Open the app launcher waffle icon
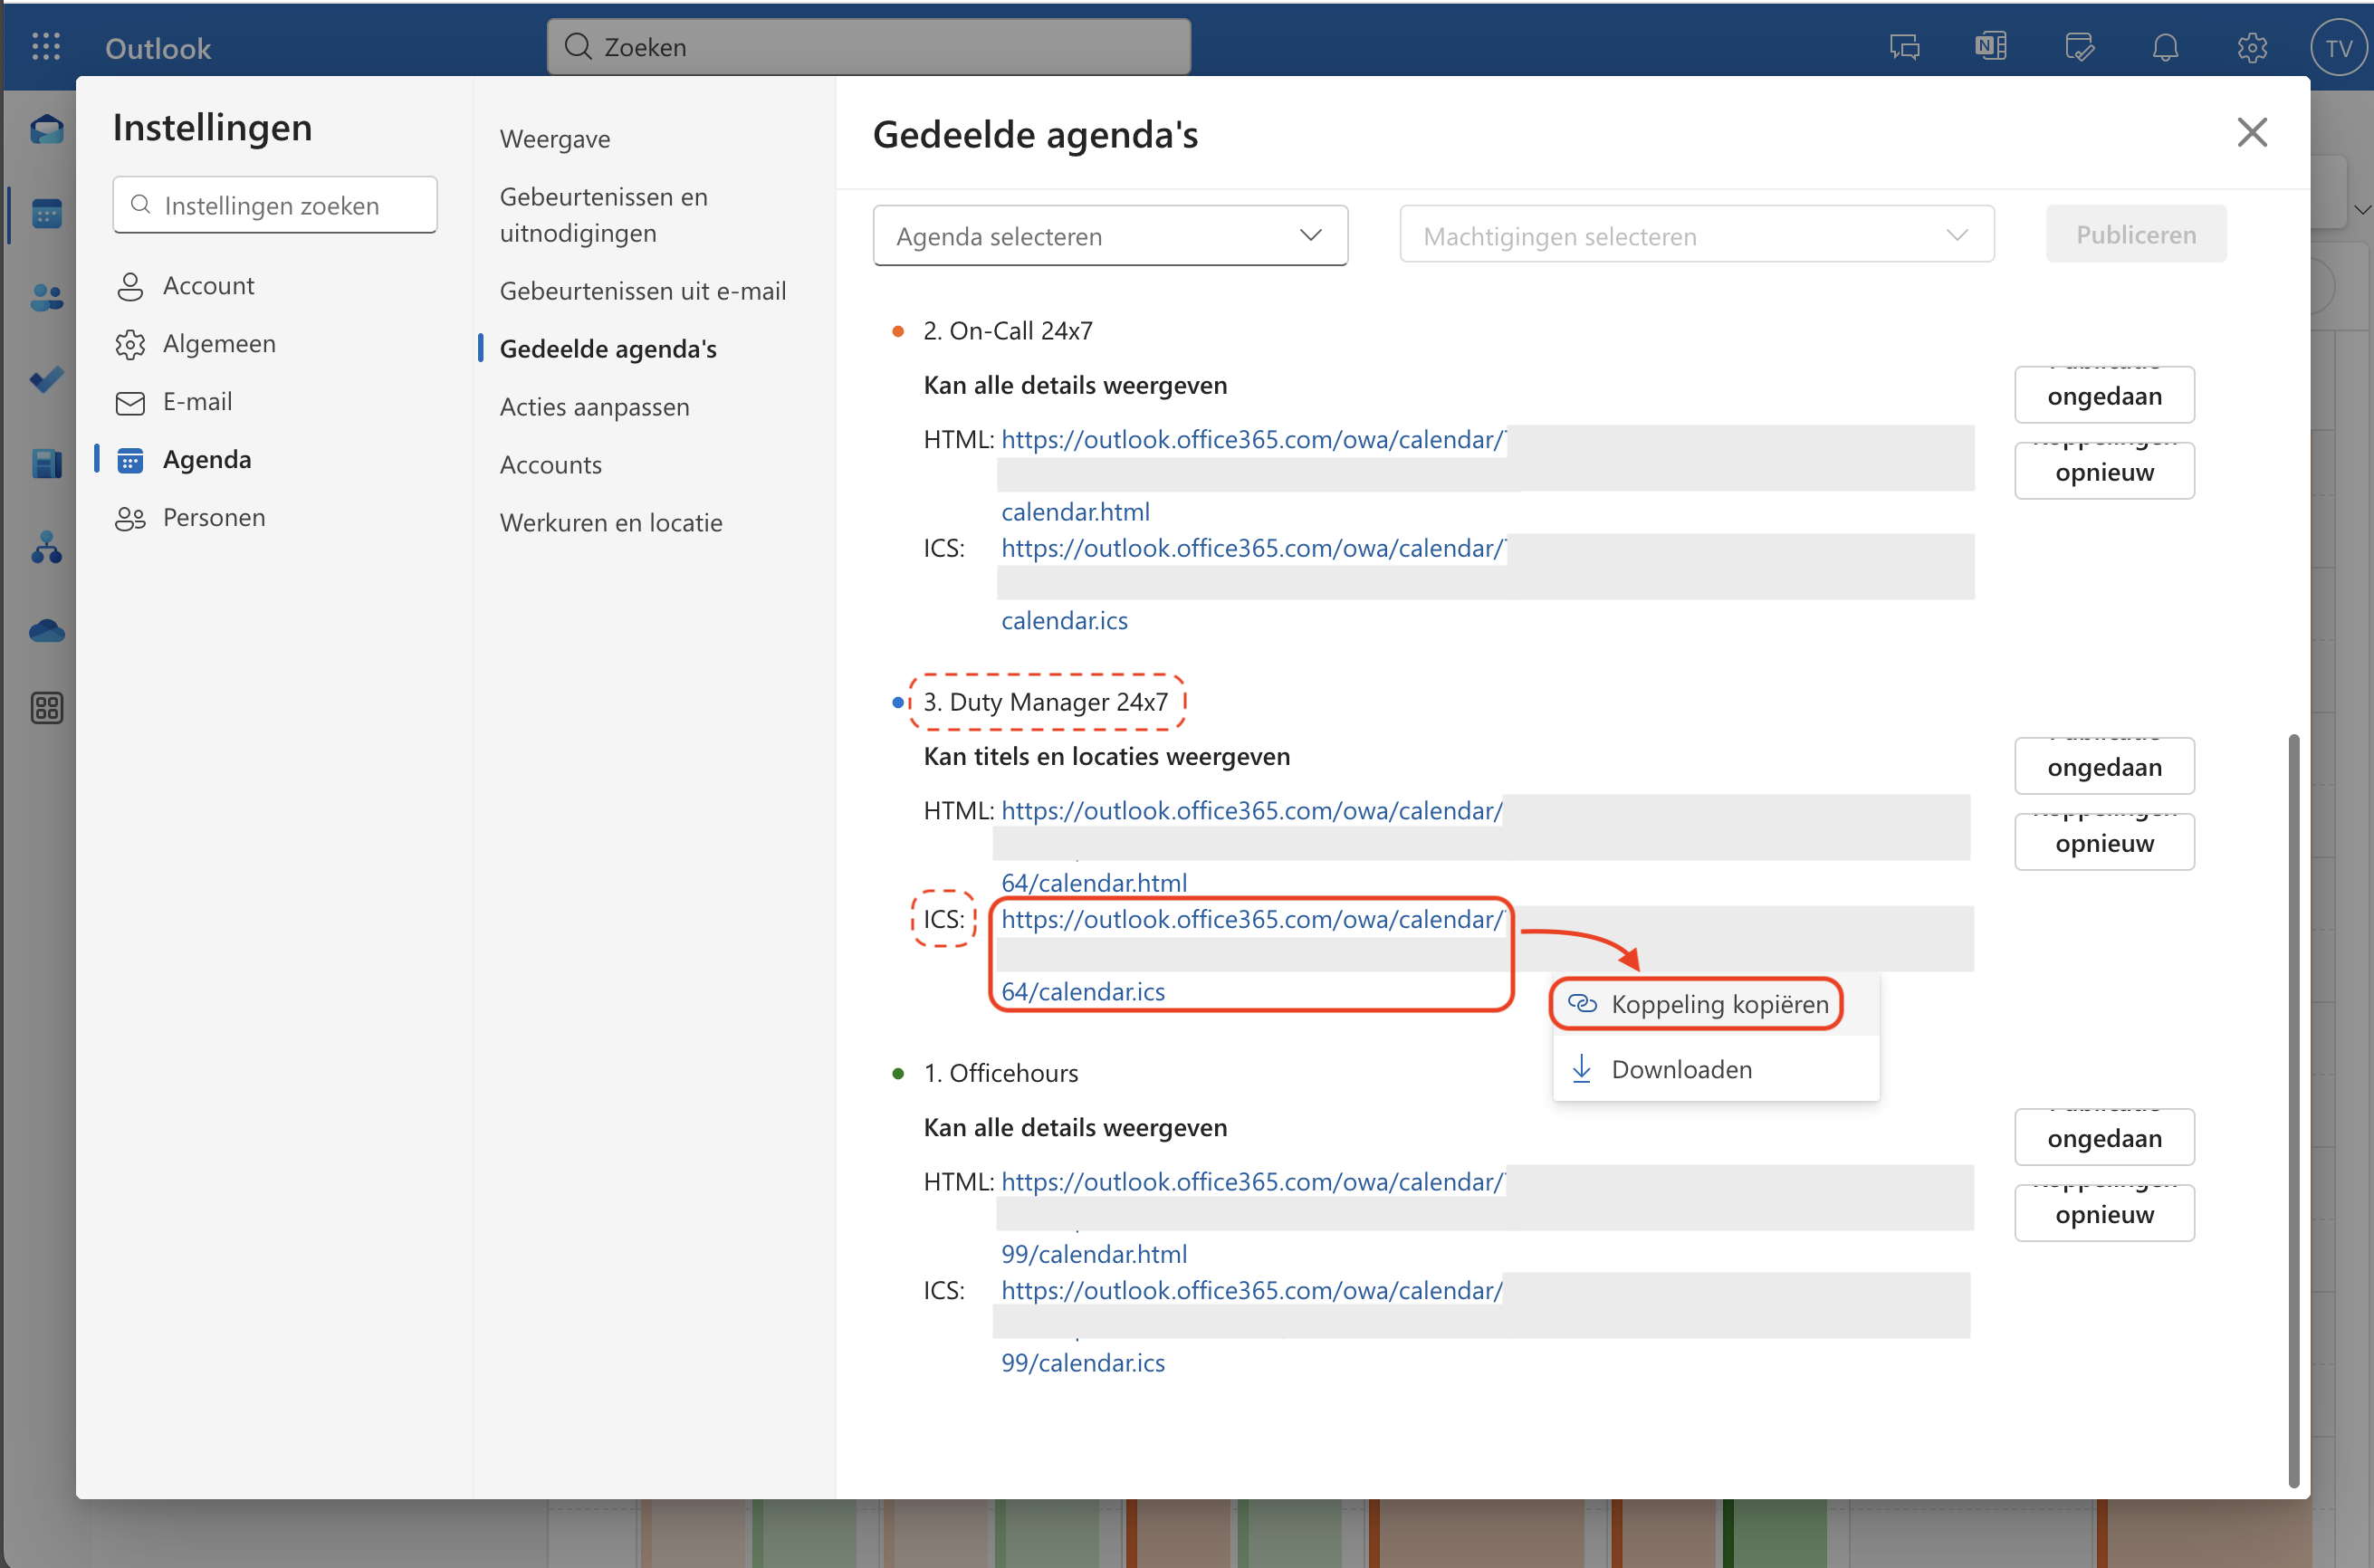This screenshot has width=2374, height=1568. pyautogui.click(x=46, y=47)
